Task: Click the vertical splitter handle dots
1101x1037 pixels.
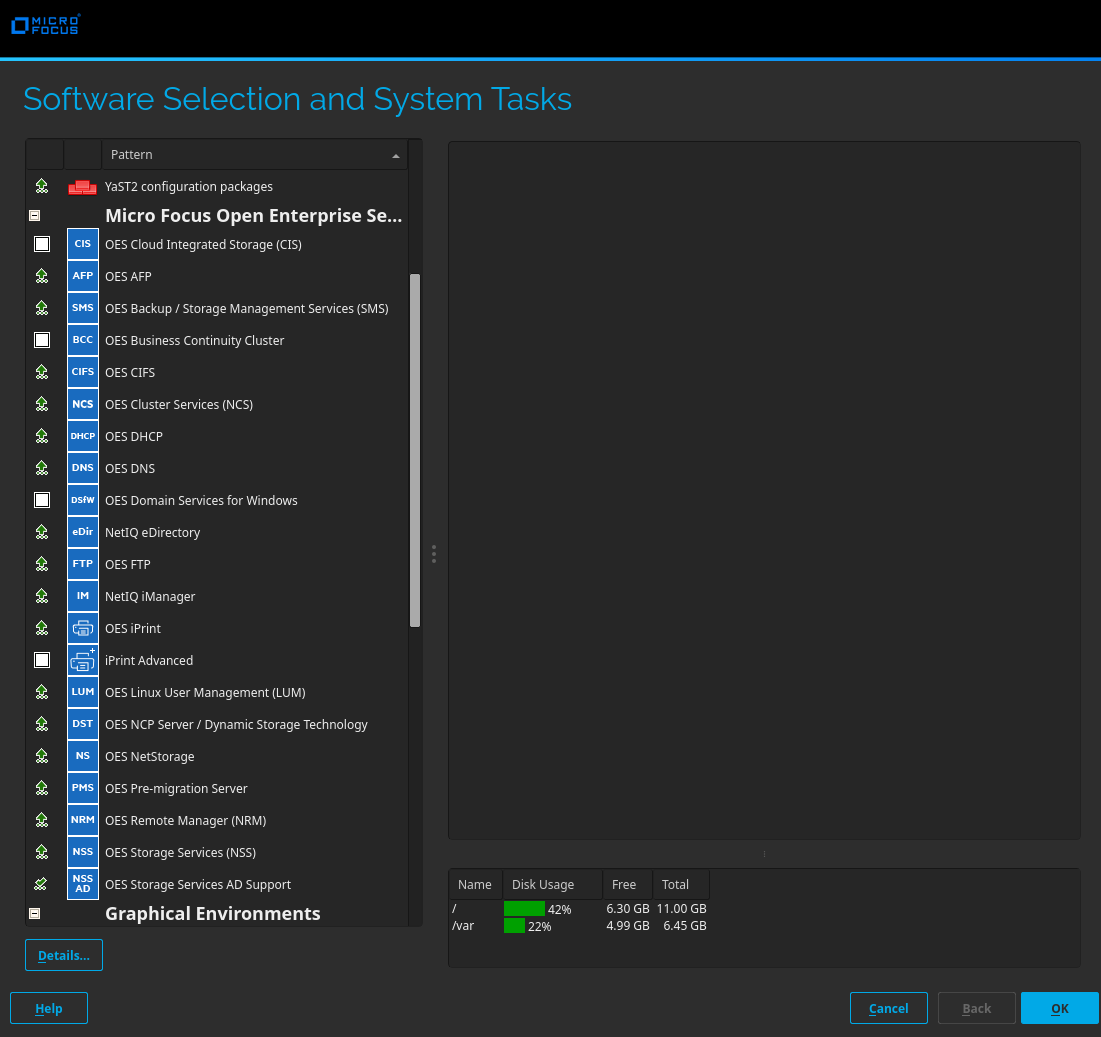Action: point(434,554)
